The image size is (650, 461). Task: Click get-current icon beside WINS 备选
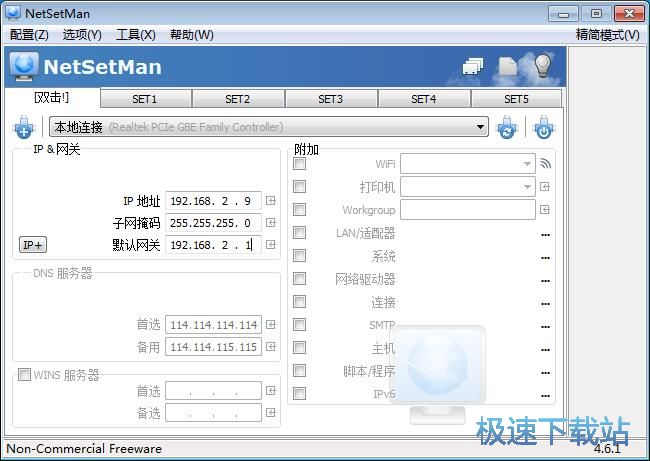(271, 412)
